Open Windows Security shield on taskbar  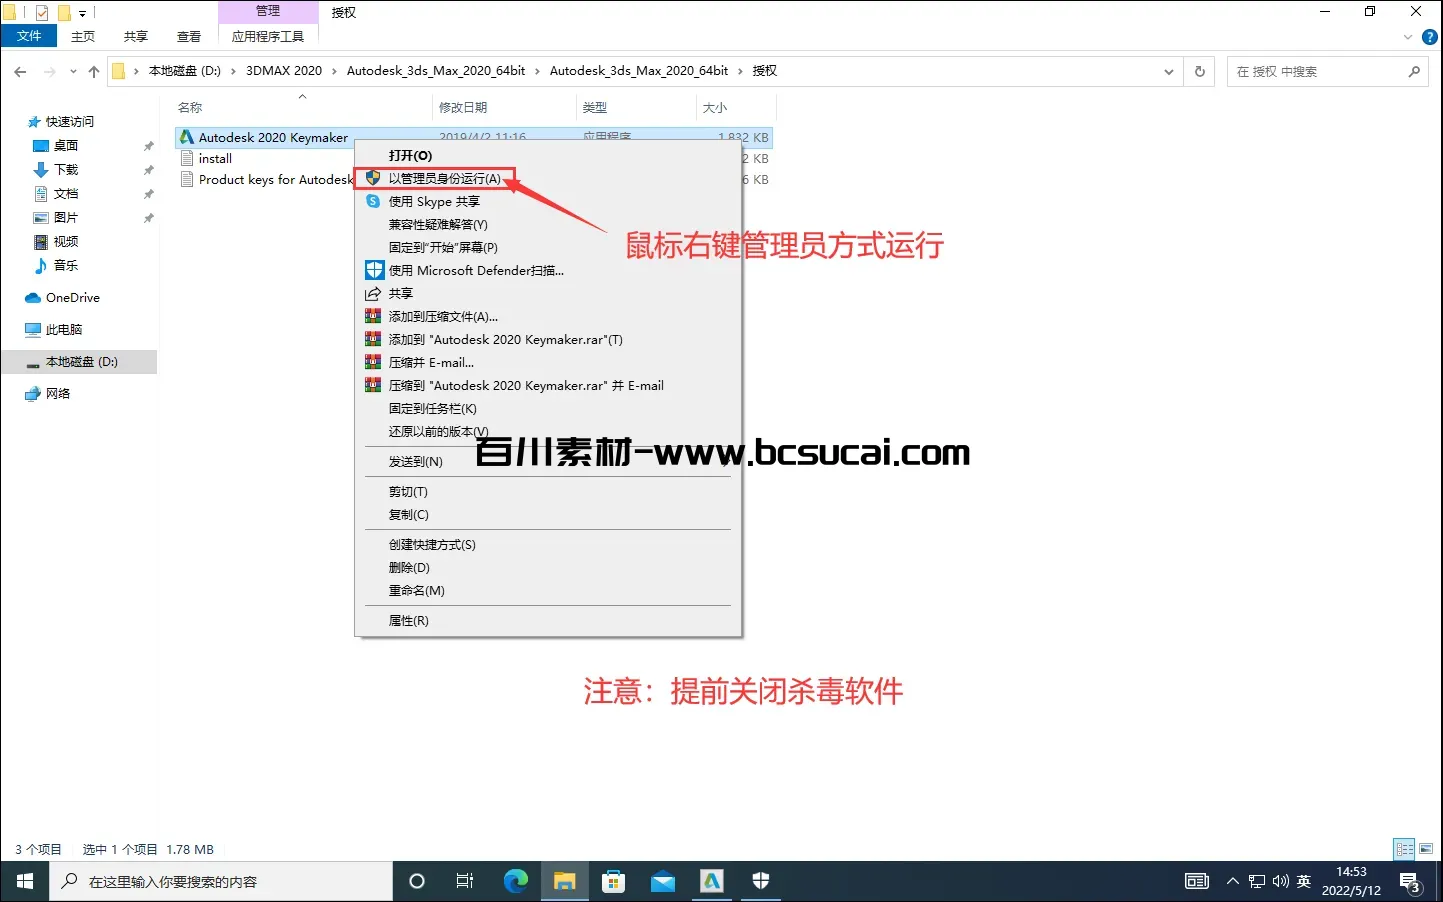coord(761,881)
